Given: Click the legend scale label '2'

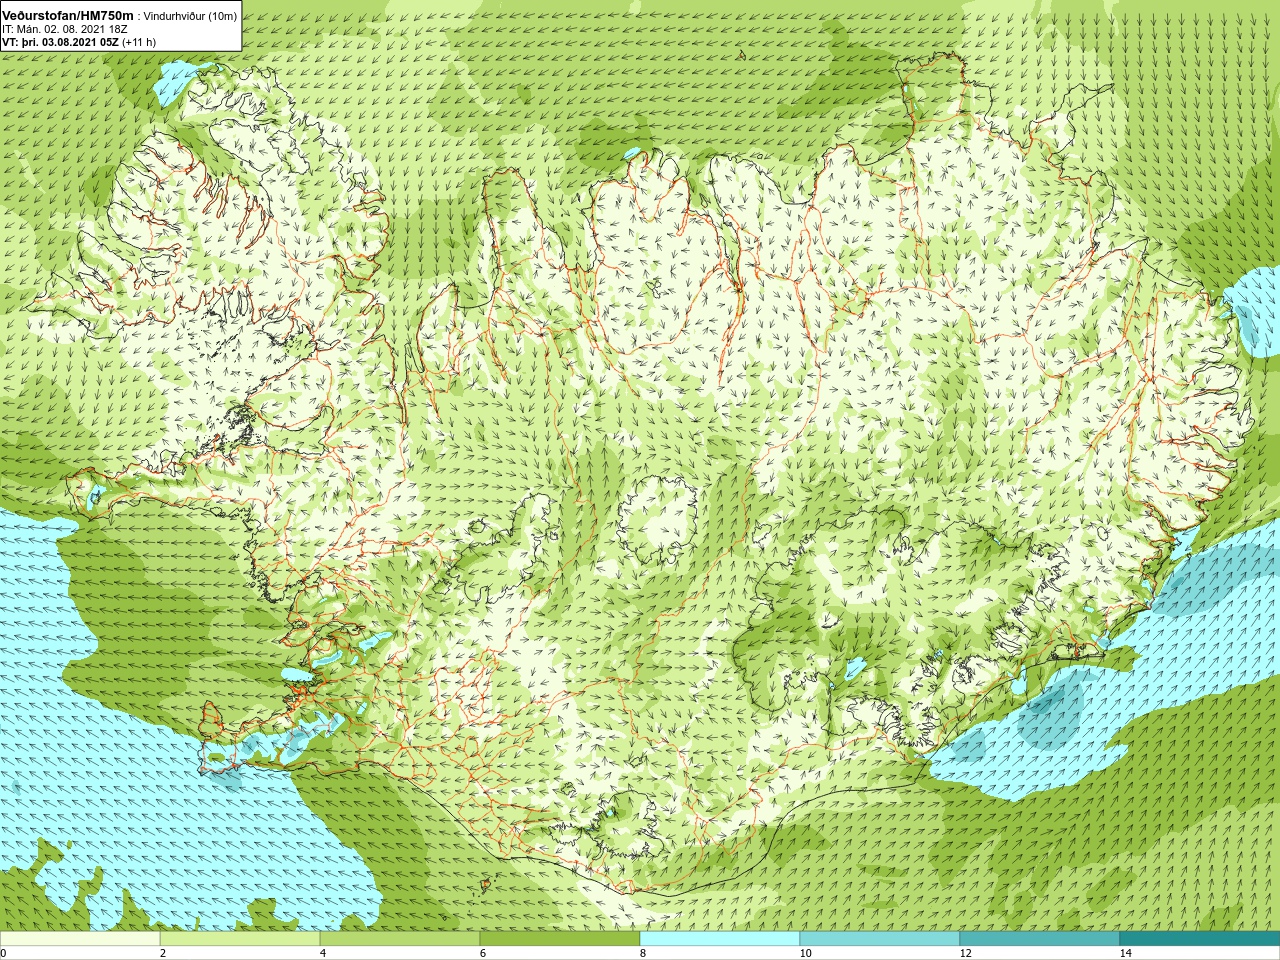Looking at the screenshot, I should tap(162, 953).
